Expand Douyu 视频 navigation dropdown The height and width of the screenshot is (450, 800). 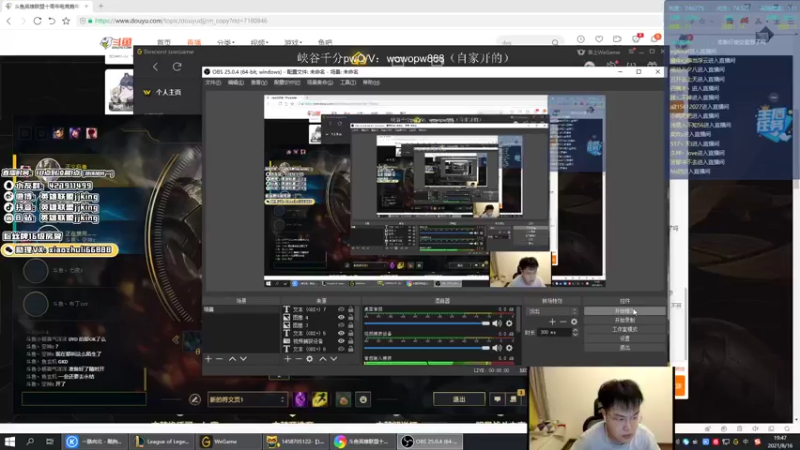coord(259,42)
